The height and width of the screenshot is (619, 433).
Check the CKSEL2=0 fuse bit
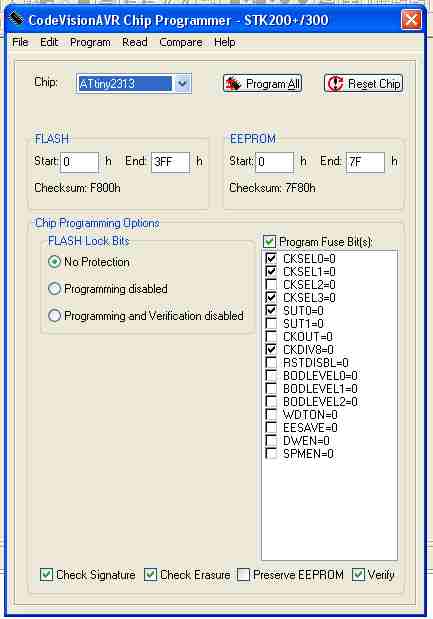(x=271, y=284)
